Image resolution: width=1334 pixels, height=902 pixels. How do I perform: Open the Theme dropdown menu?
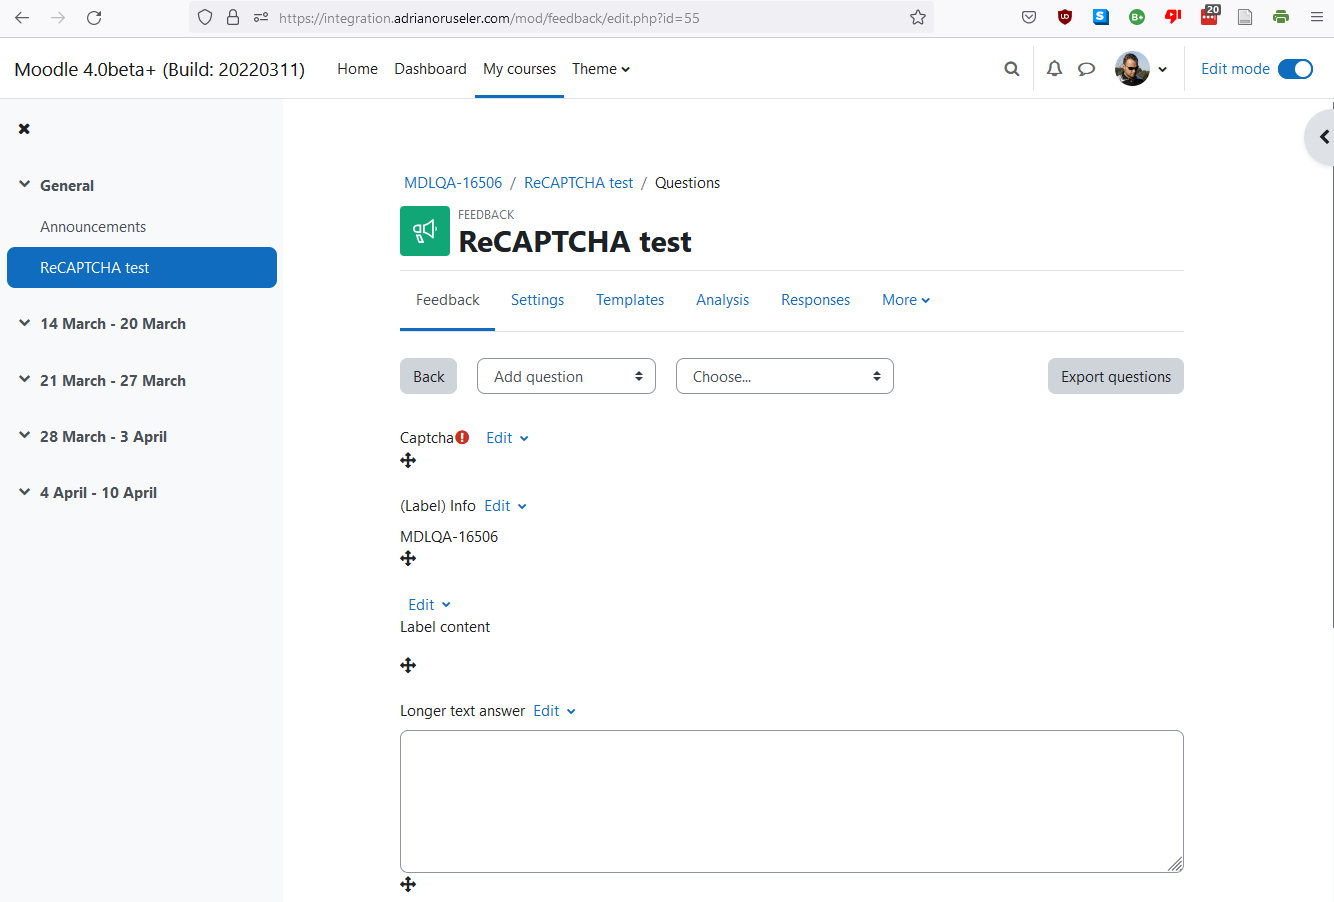tap(601, 69)
